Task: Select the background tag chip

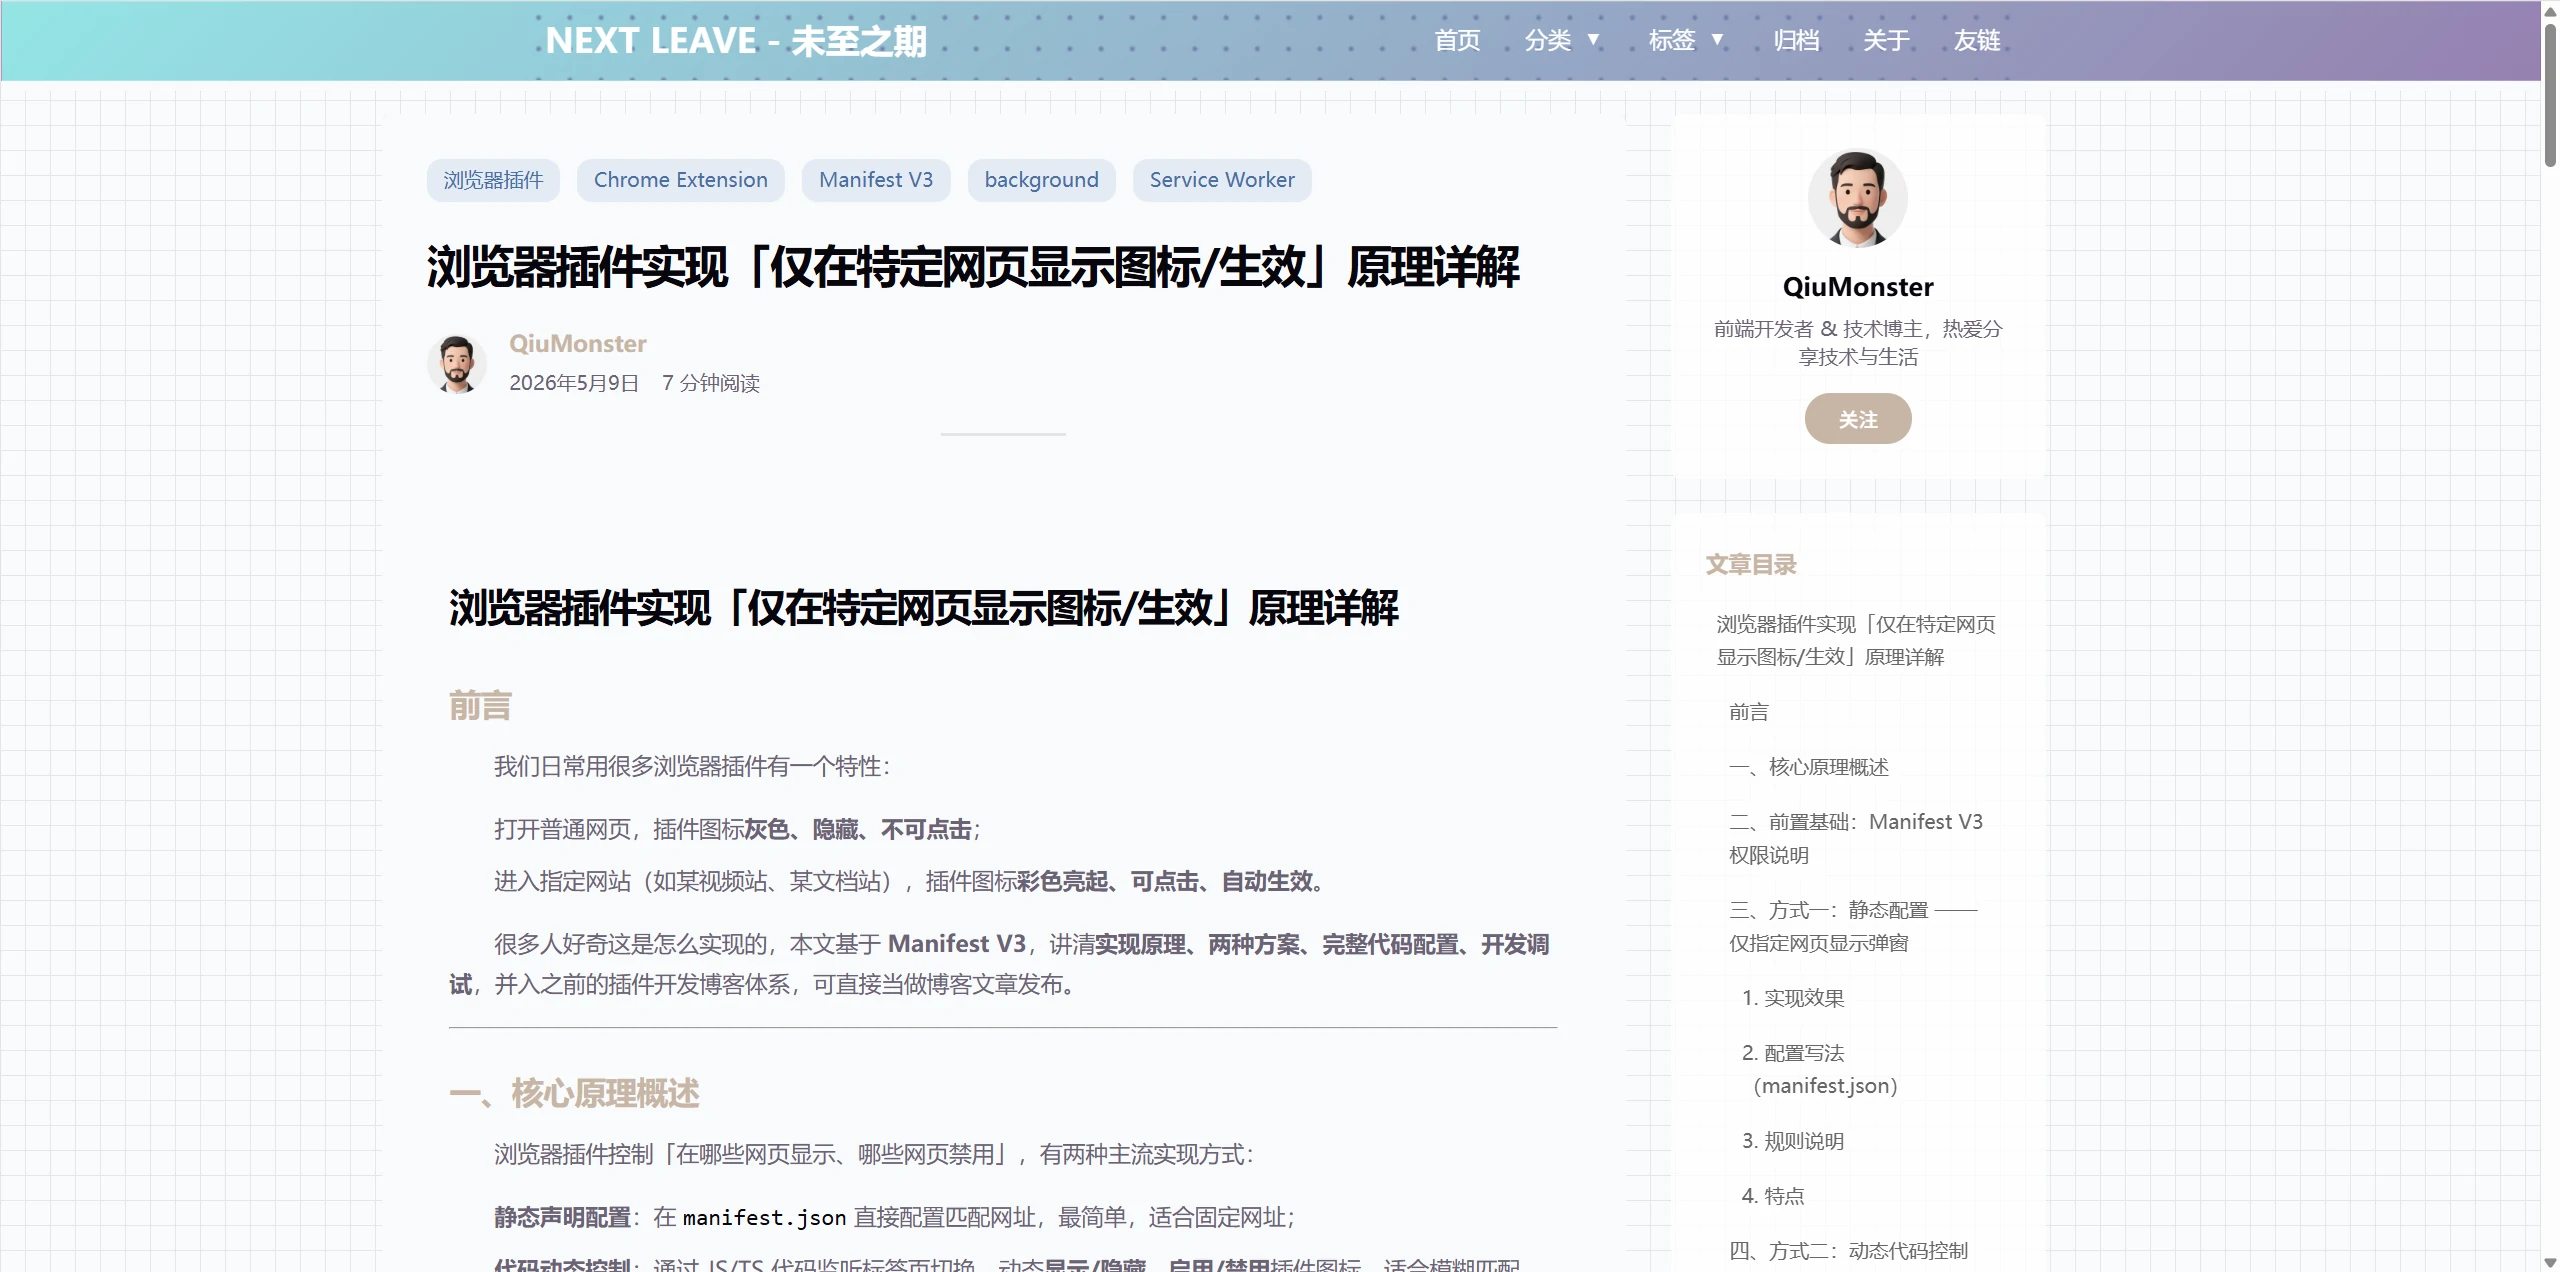Action: (x=1041, y=180)
